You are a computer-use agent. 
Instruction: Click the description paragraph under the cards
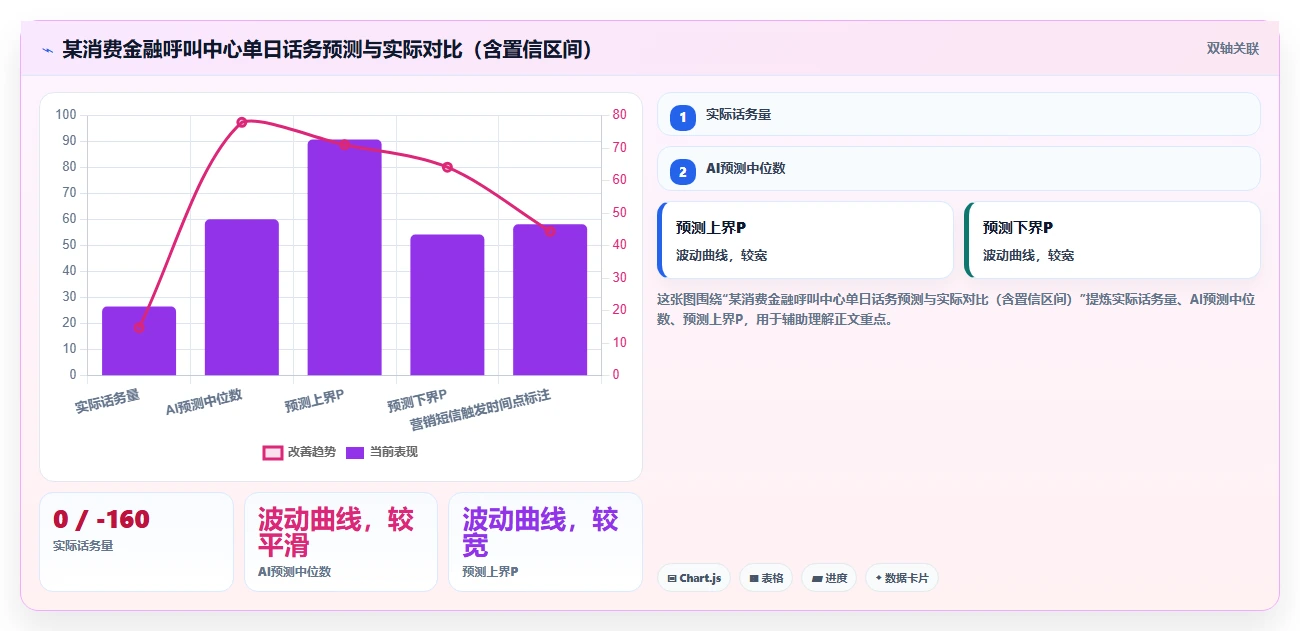[956, 309]
